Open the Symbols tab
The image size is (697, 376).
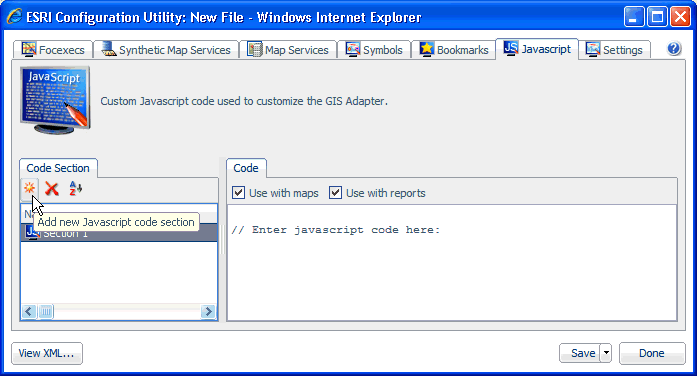pos(374,50)
